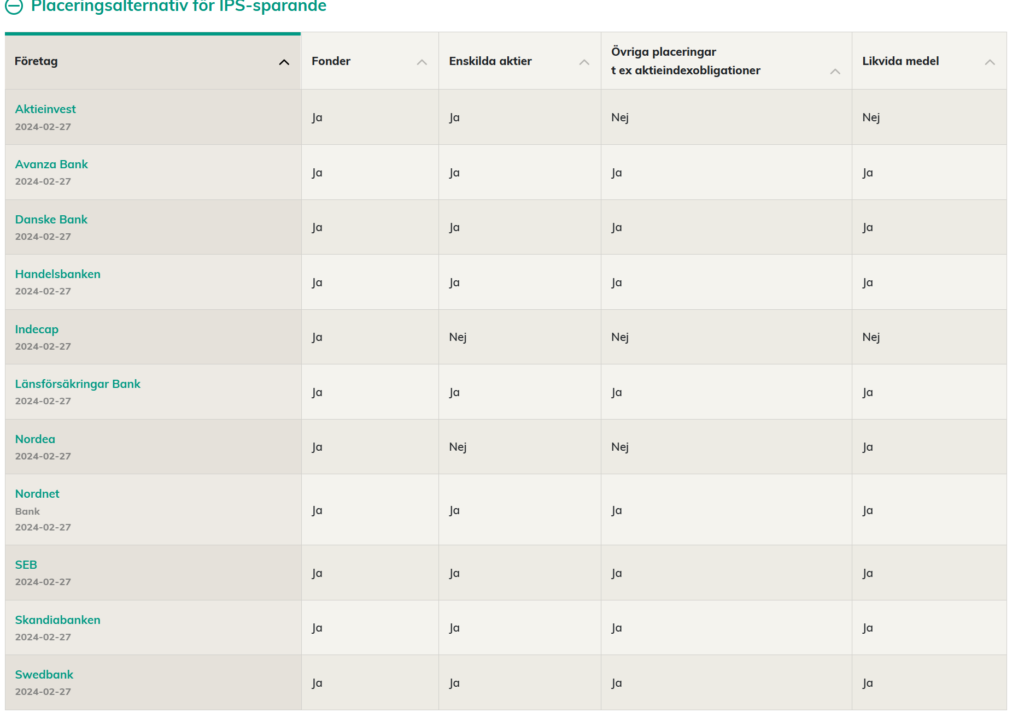Click sort arrow in Enskilda aktier header
The image size is (1024, 719).
click(584, 62)
